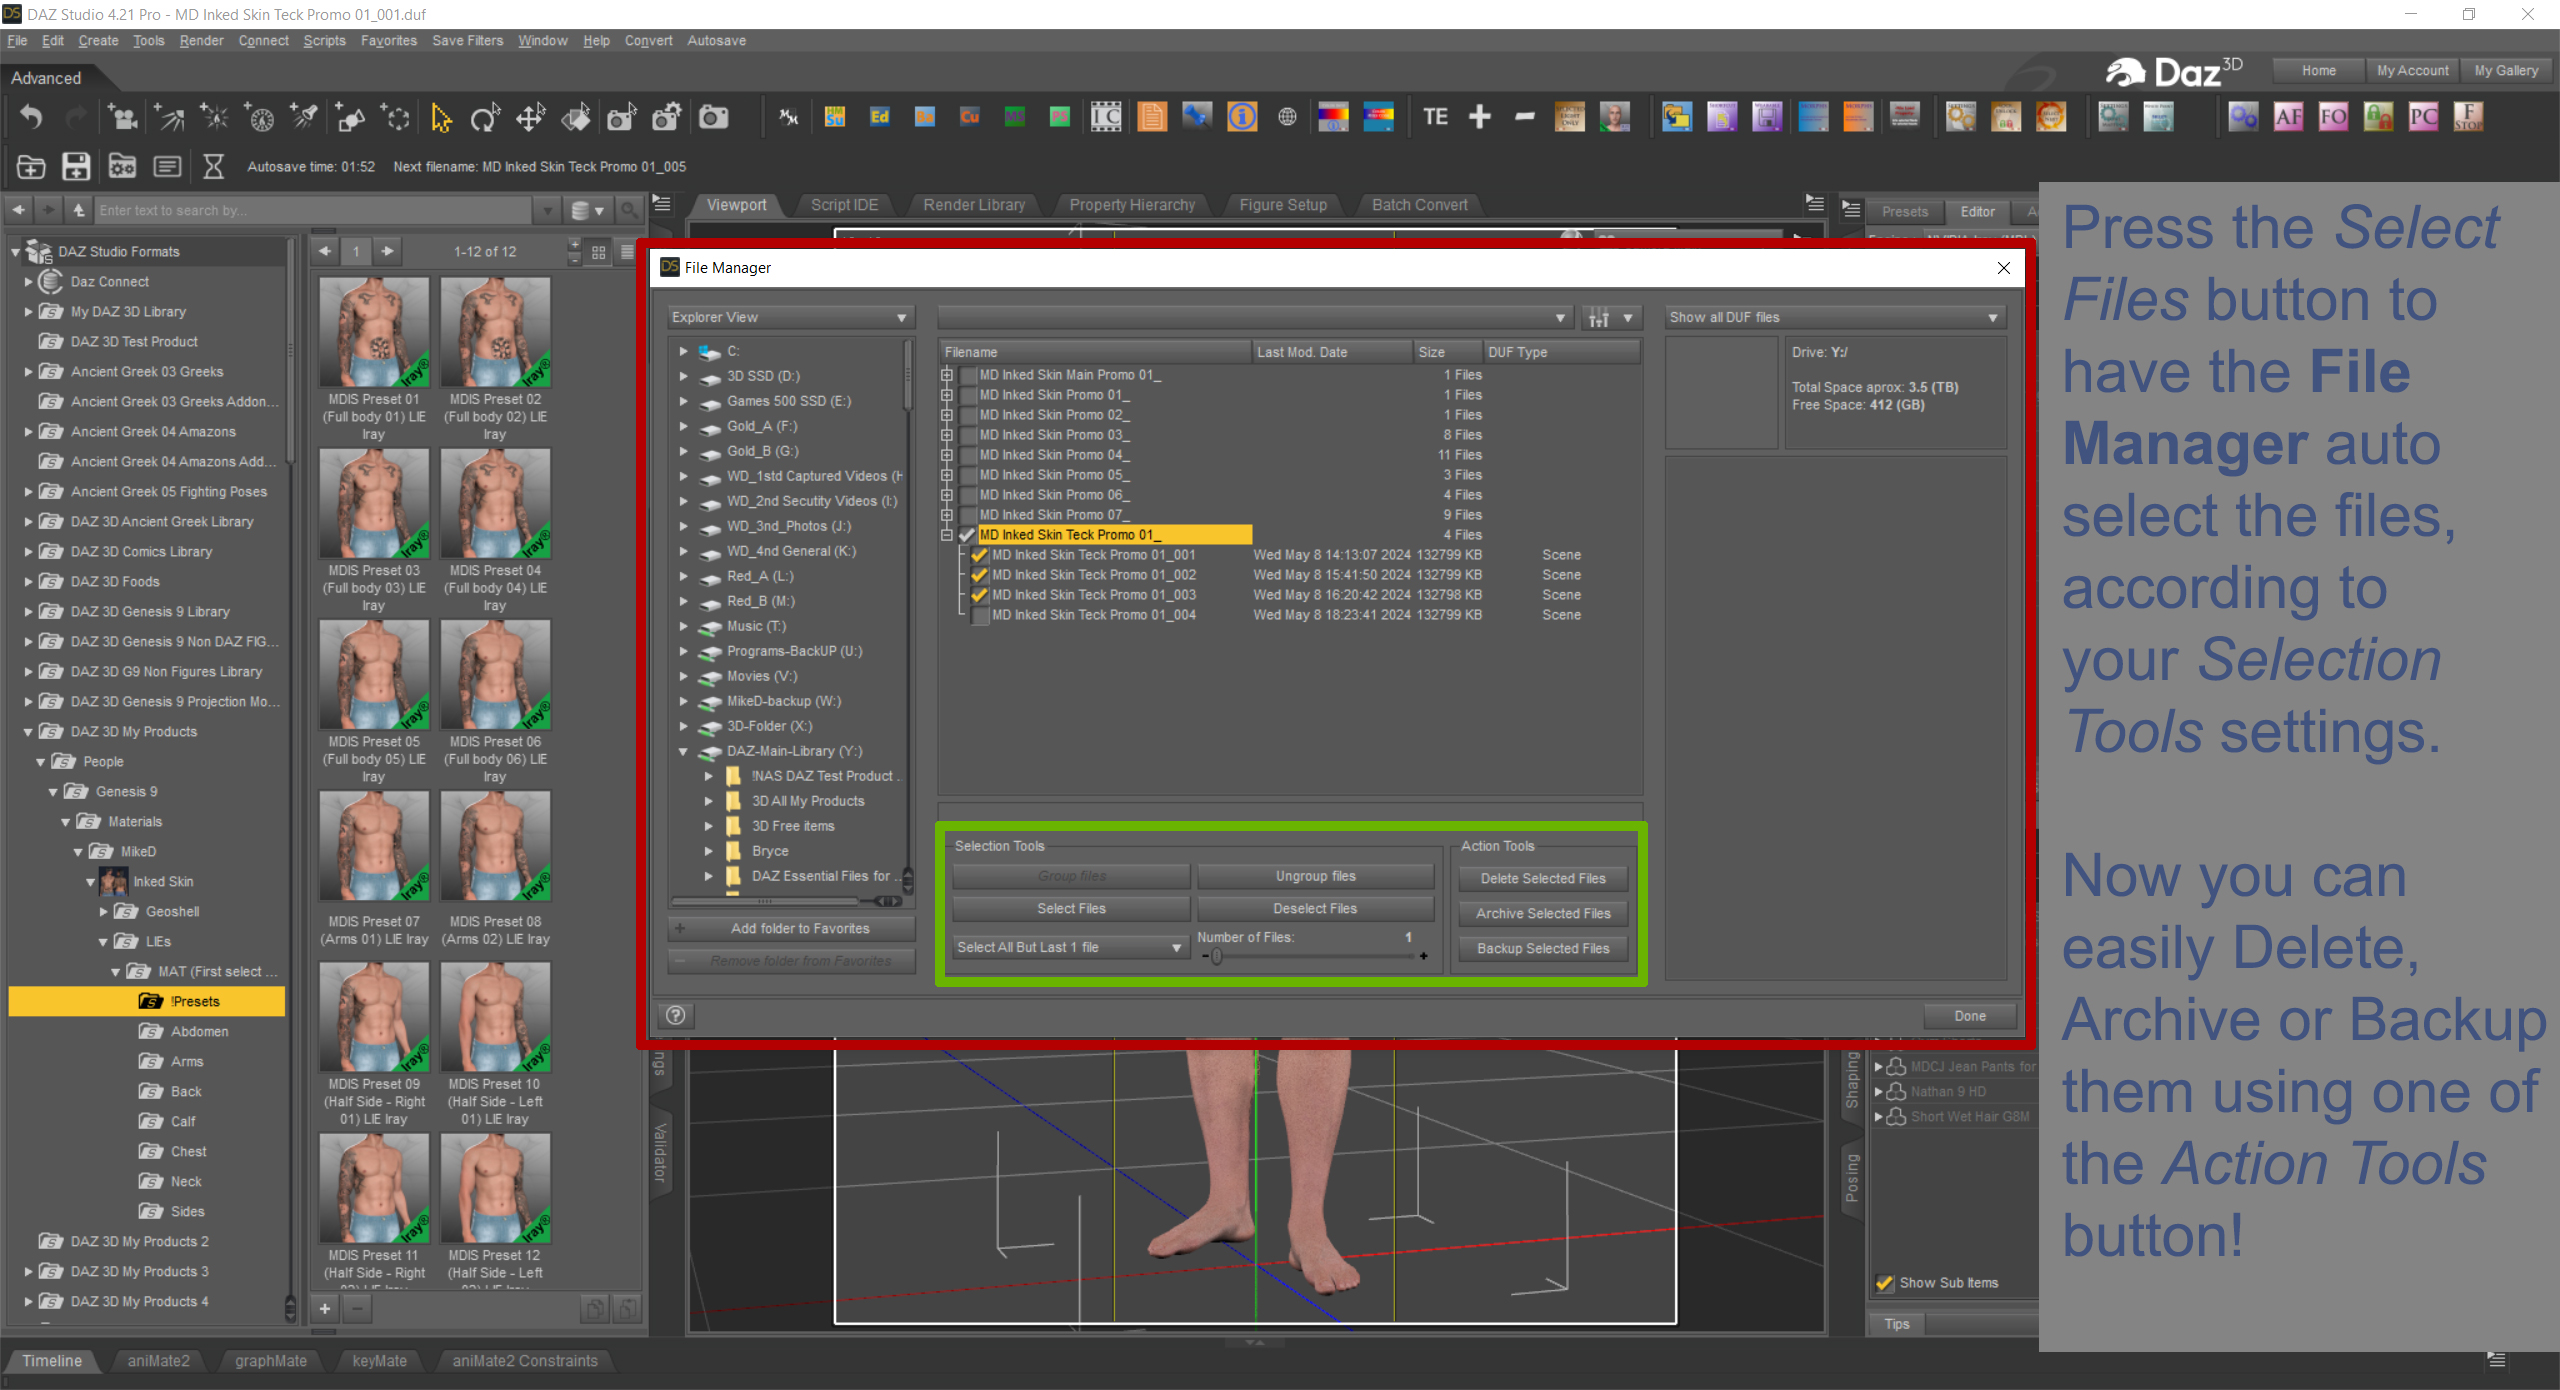Click the Archive Selected Files button
This screenshot has width=2560, height=1390.
pyautogui.click(x=1543, y=914)
